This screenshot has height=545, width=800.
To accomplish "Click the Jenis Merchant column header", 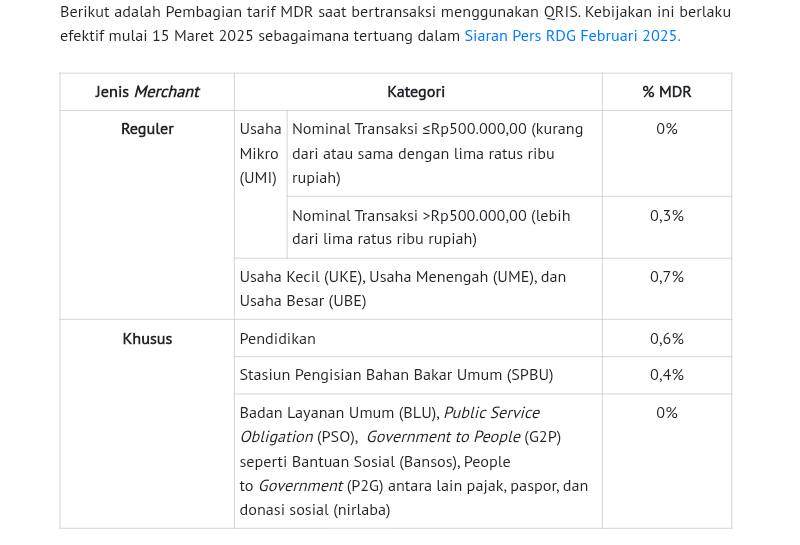I will click(x=147, y=92).
